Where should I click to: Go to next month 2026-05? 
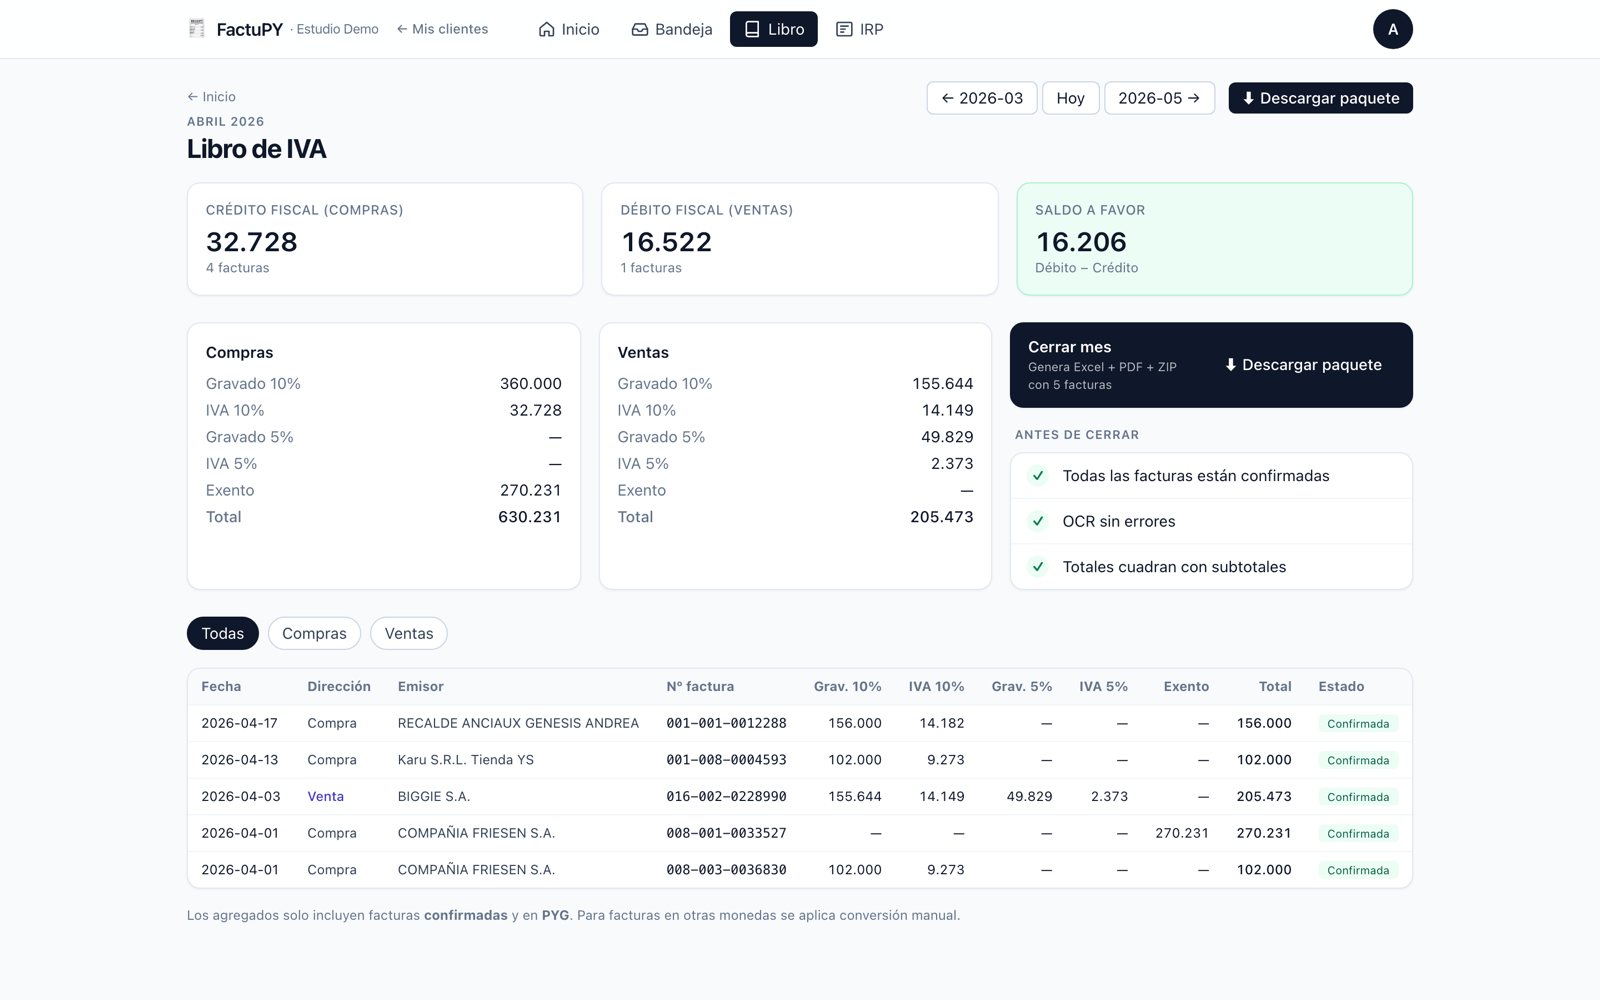[1159, 98]
